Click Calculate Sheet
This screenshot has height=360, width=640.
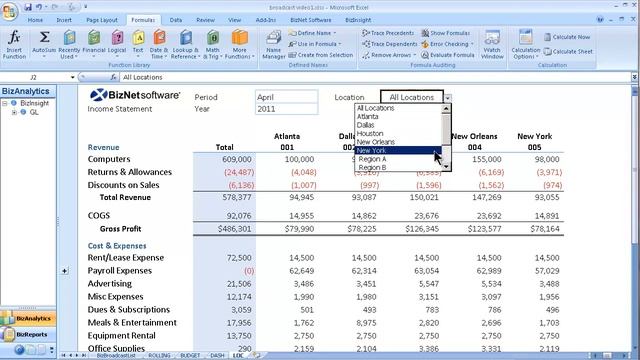pyautogui.click(x=568, y=52)
